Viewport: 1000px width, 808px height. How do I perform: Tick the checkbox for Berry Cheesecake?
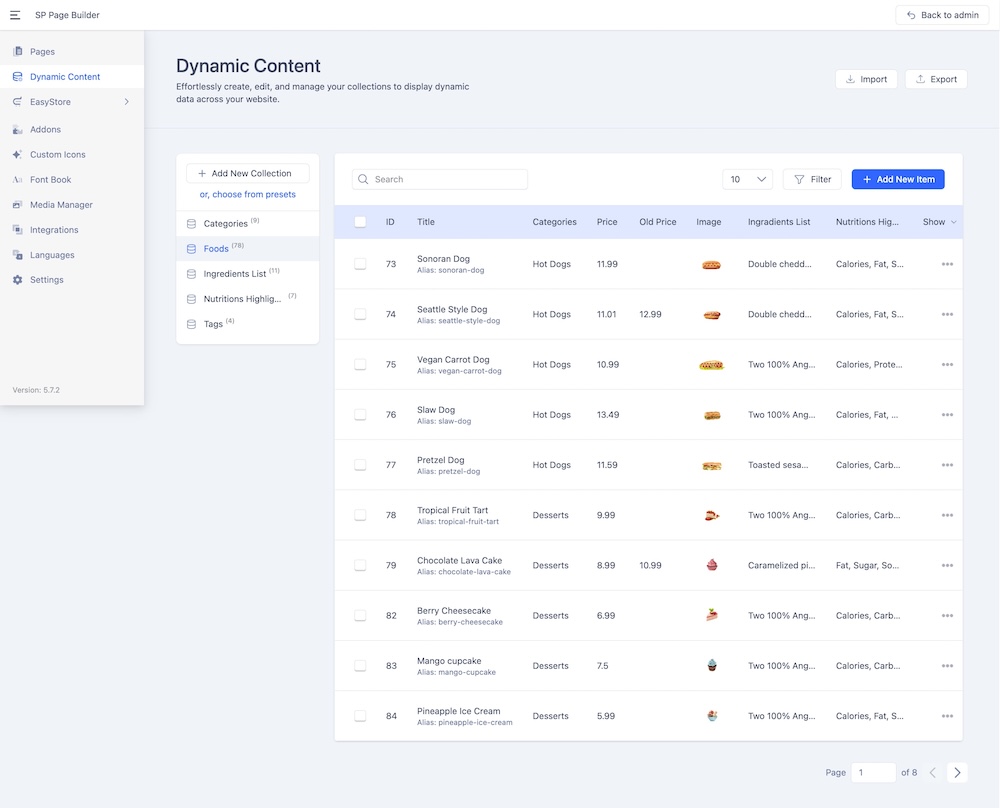[x=360, y=615]
